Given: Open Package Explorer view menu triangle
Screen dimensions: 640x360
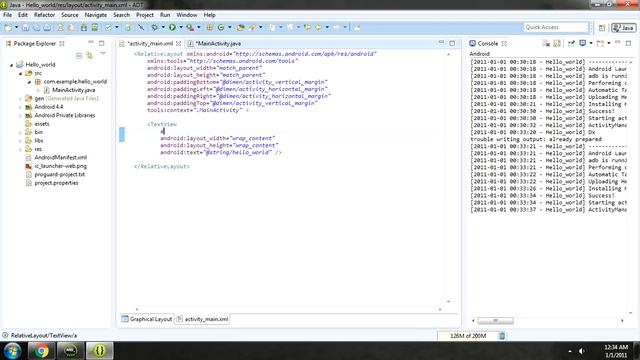Looking at the screenshot, I should pos(103,54).
